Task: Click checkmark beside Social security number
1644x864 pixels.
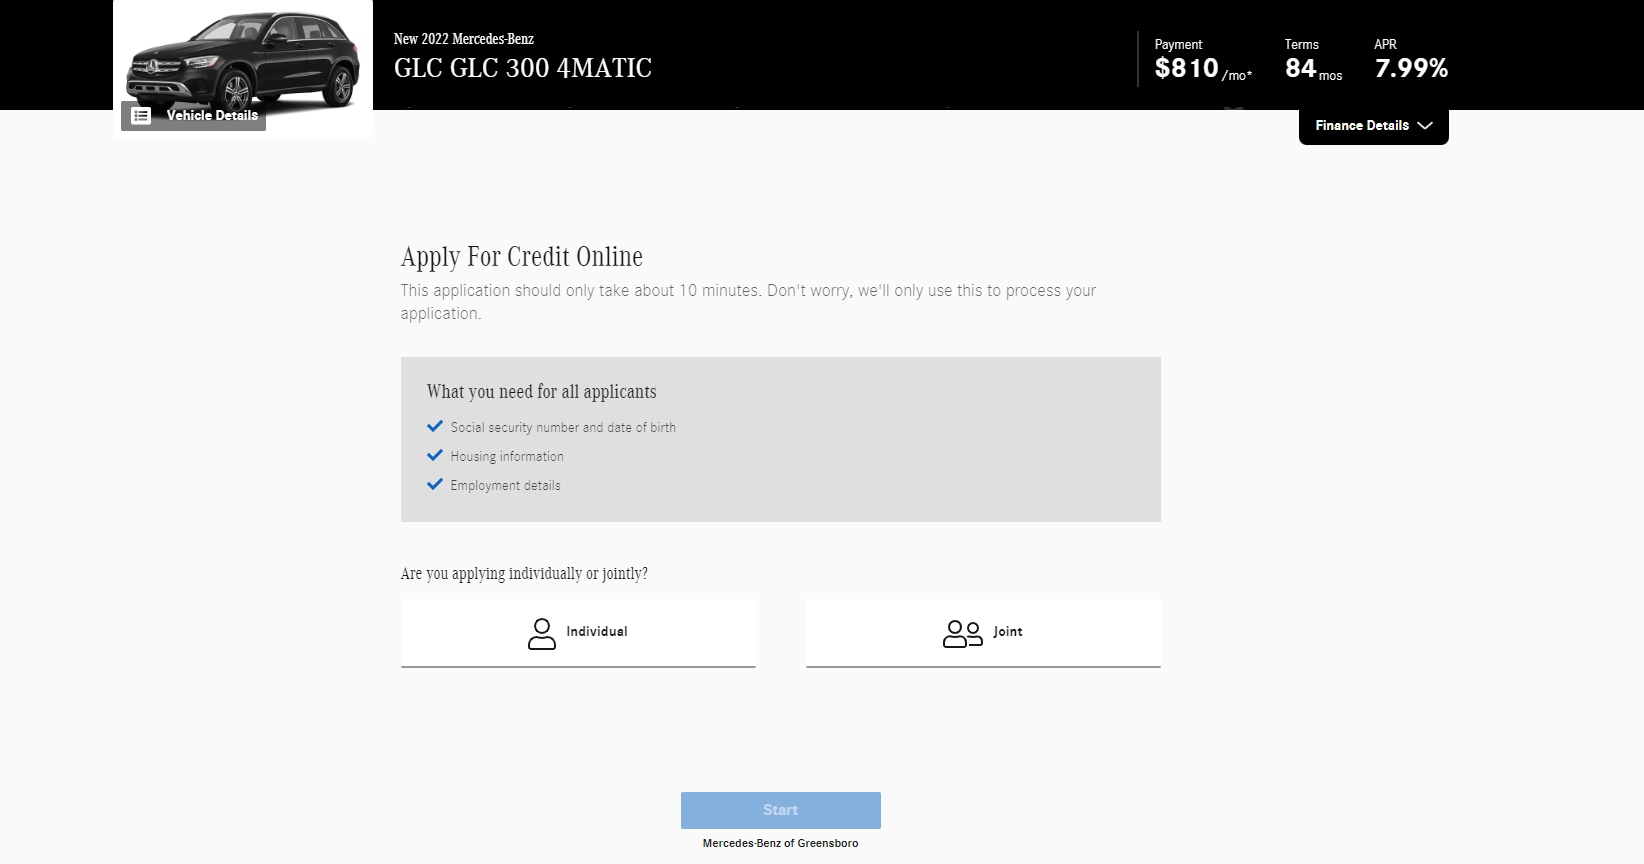Action: pyautogui.click(x=435, y=426)
